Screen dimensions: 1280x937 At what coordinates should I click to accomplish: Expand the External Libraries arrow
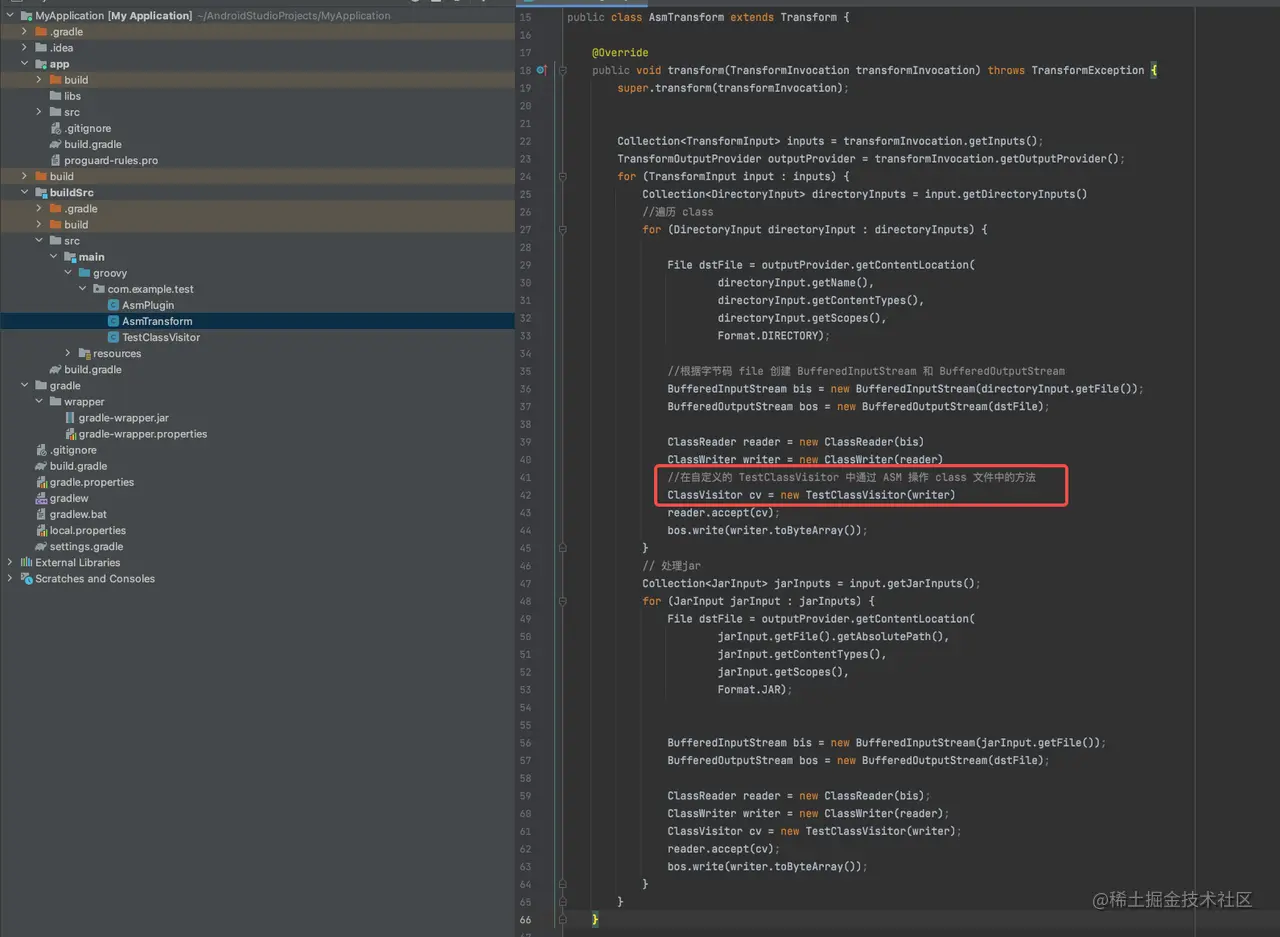[10, 562]
